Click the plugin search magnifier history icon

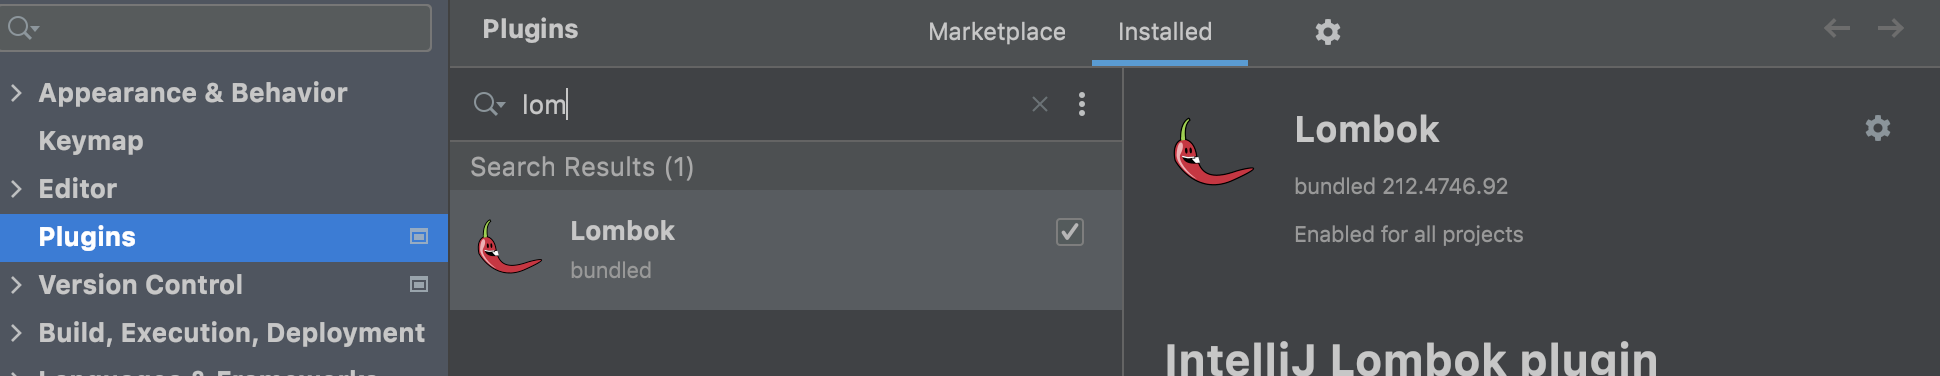488,104
